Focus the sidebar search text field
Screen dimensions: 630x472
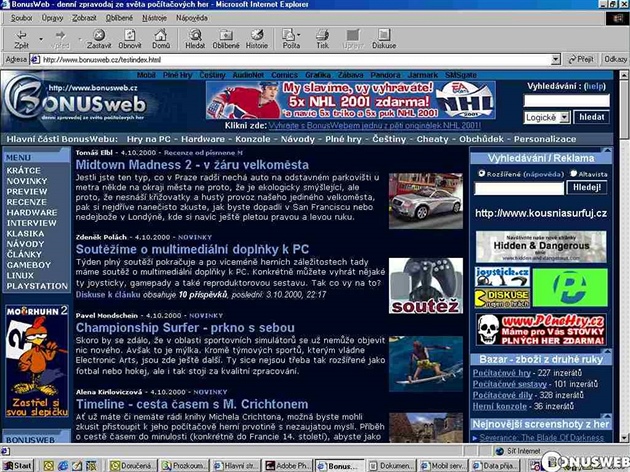tap(519, 188)
